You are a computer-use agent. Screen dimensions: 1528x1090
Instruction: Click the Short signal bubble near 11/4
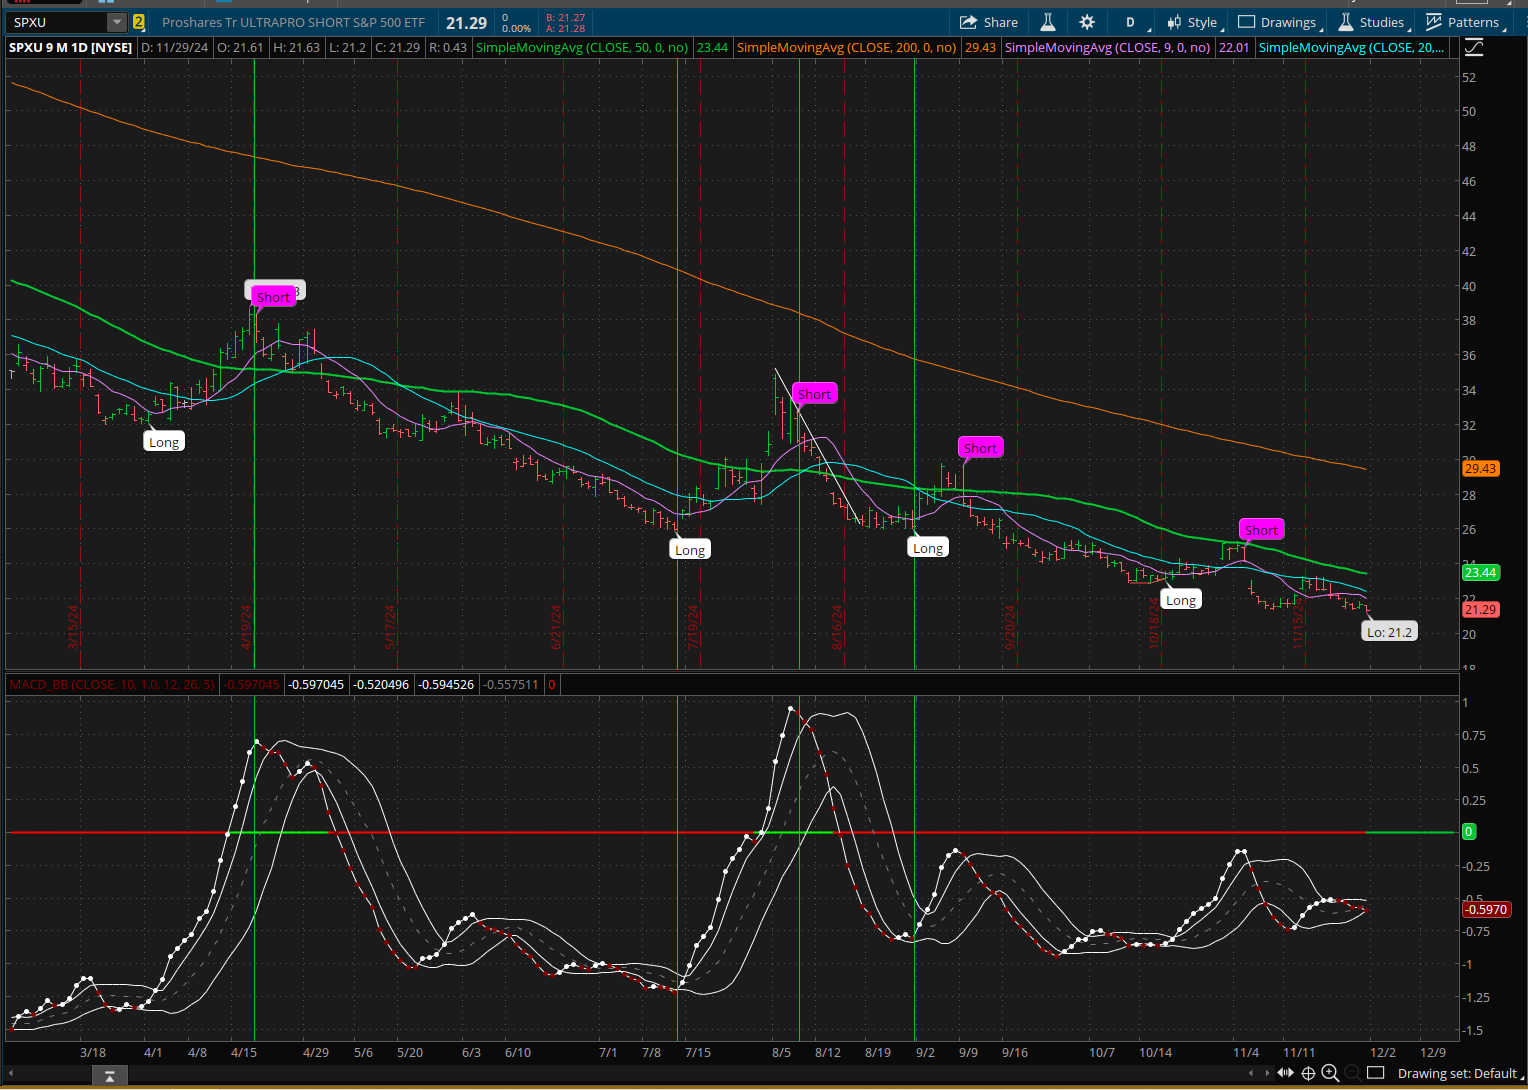pos(1261,530)
